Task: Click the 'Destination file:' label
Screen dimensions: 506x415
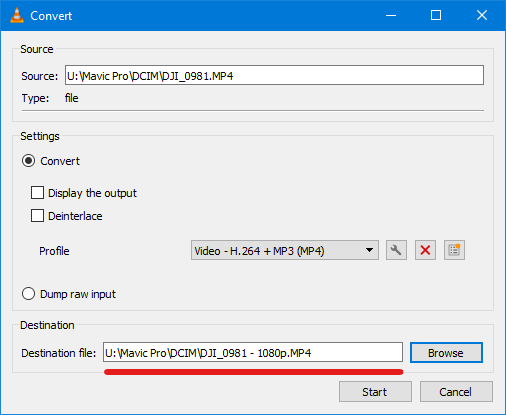Action: tap(59, 353)
